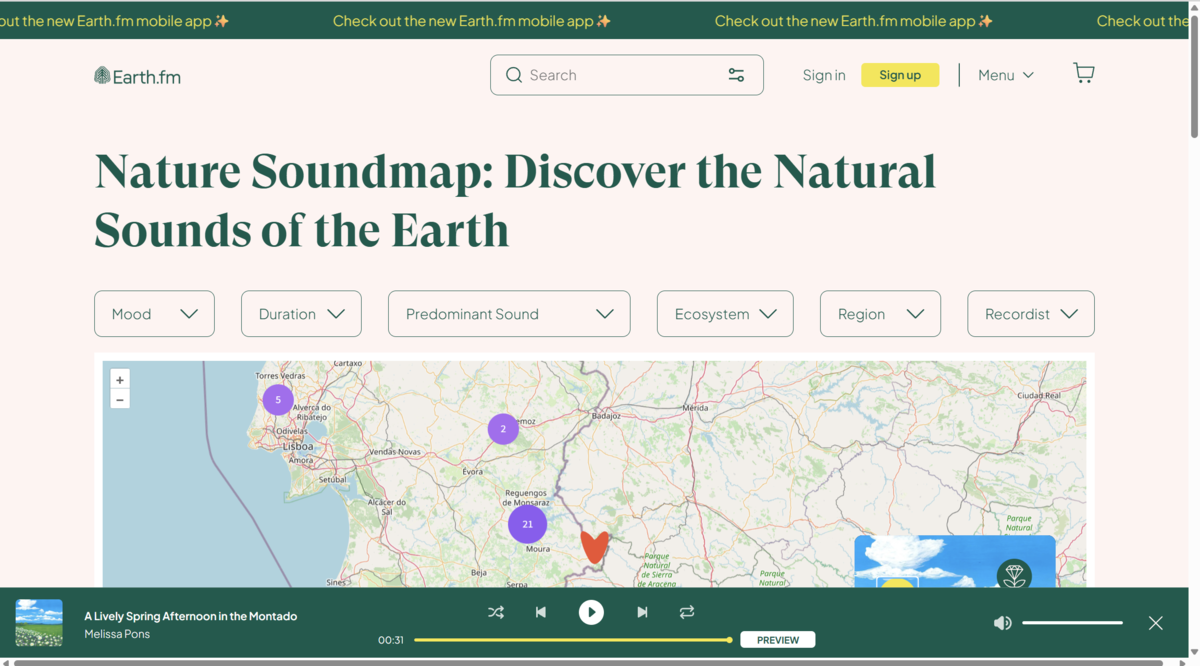
Task: Play the current recording
Action: (591, 612)
